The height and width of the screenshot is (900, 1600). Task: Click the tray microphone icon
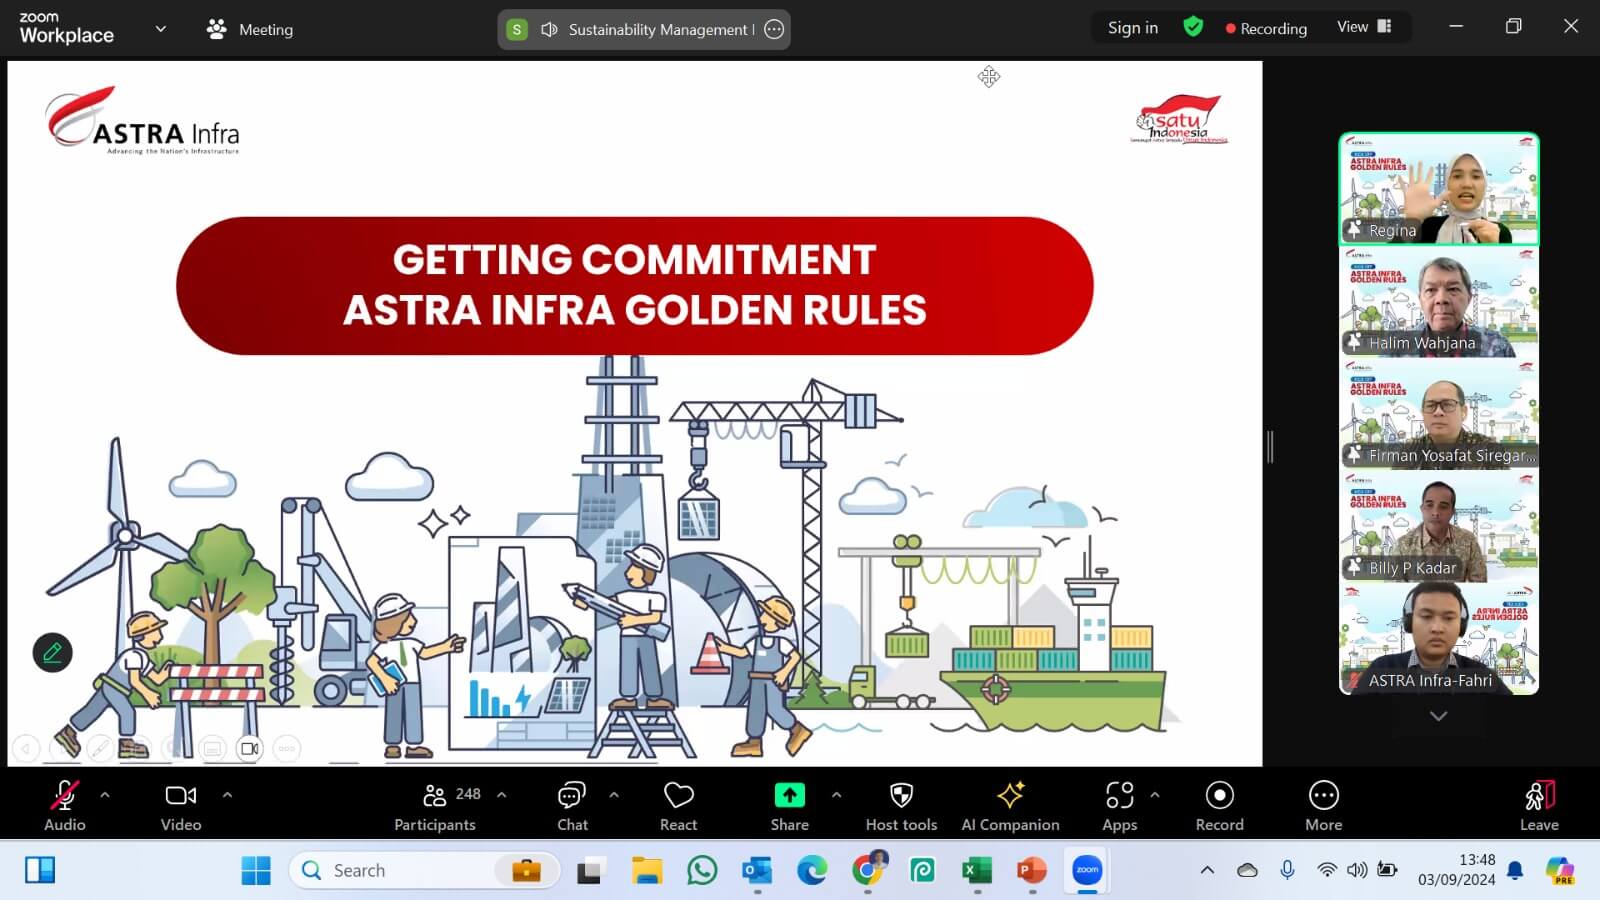(x=1287, y=870)
